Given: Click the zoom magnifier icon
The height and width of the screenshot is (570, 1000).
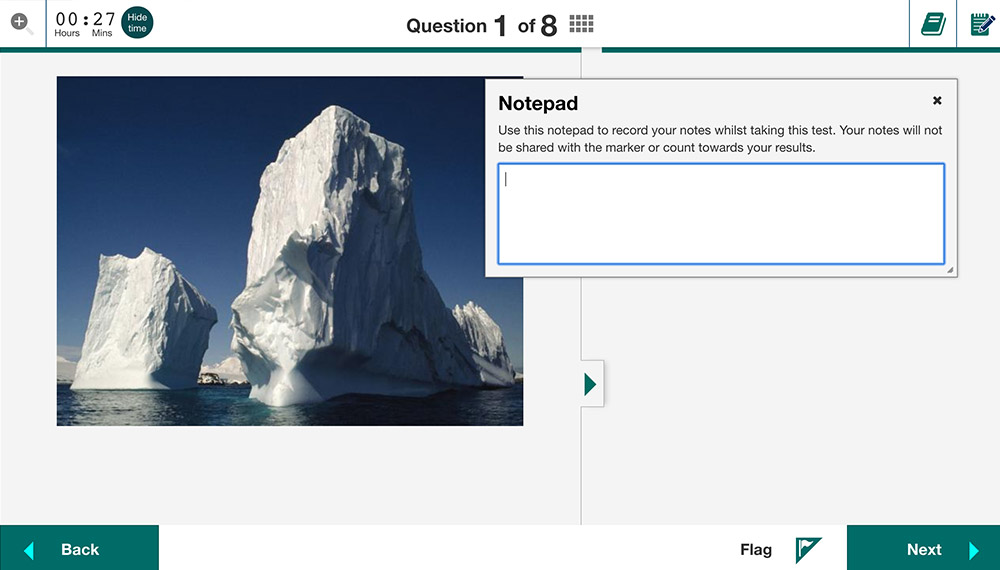Looking at the screenshot, I should point(21,24).
